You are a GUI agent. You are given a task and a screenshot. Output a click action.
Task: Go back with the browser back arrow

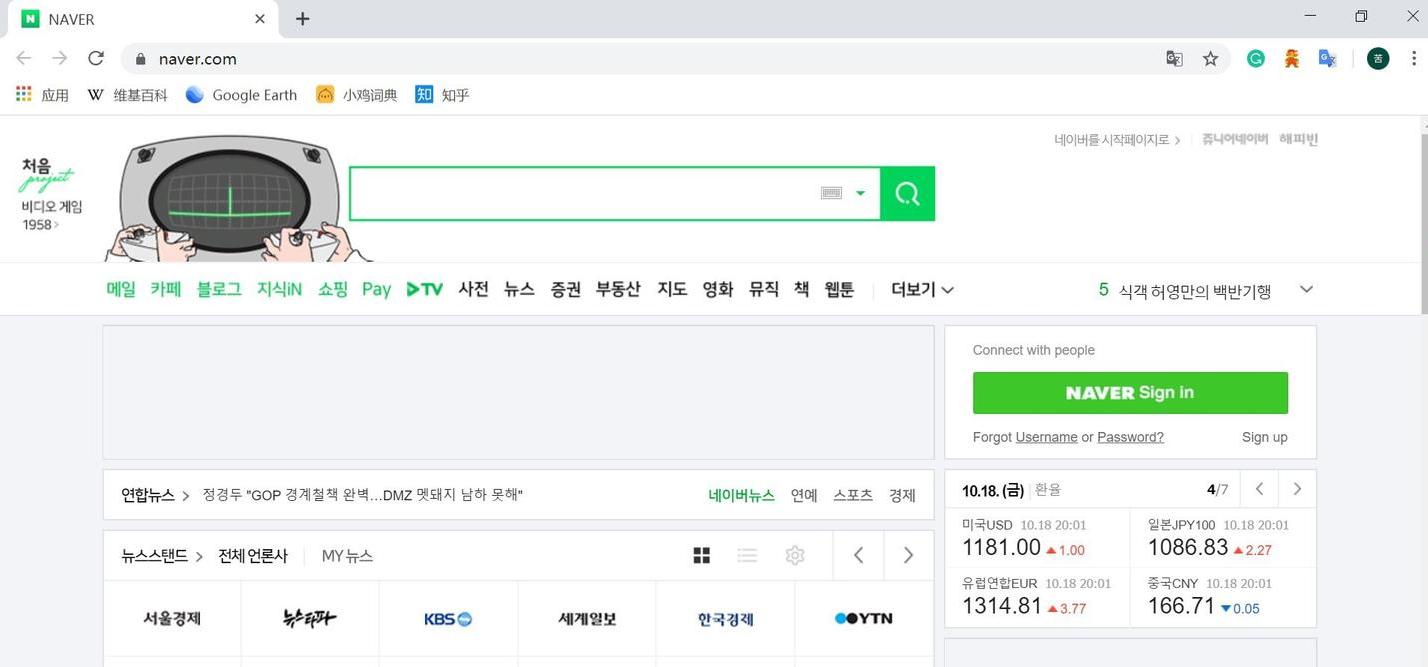tap(24, 58)
